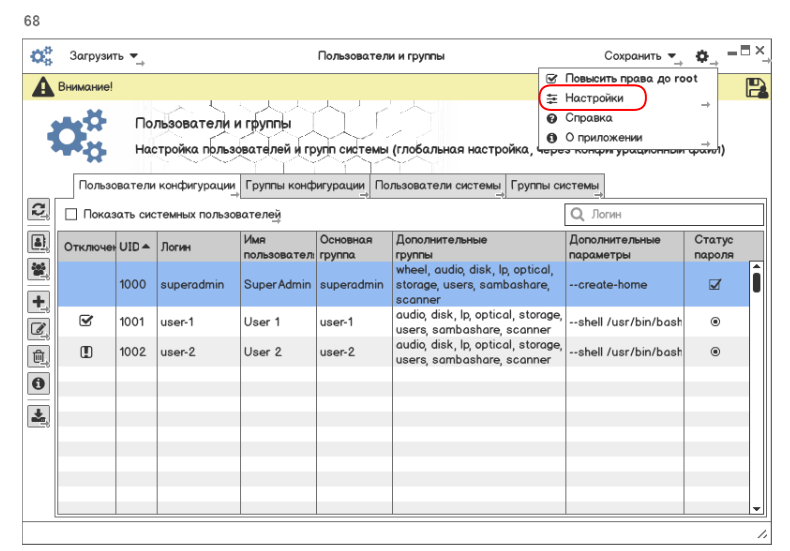Open the gear settings menu in header
790x551 pixels.
(702, 56)
